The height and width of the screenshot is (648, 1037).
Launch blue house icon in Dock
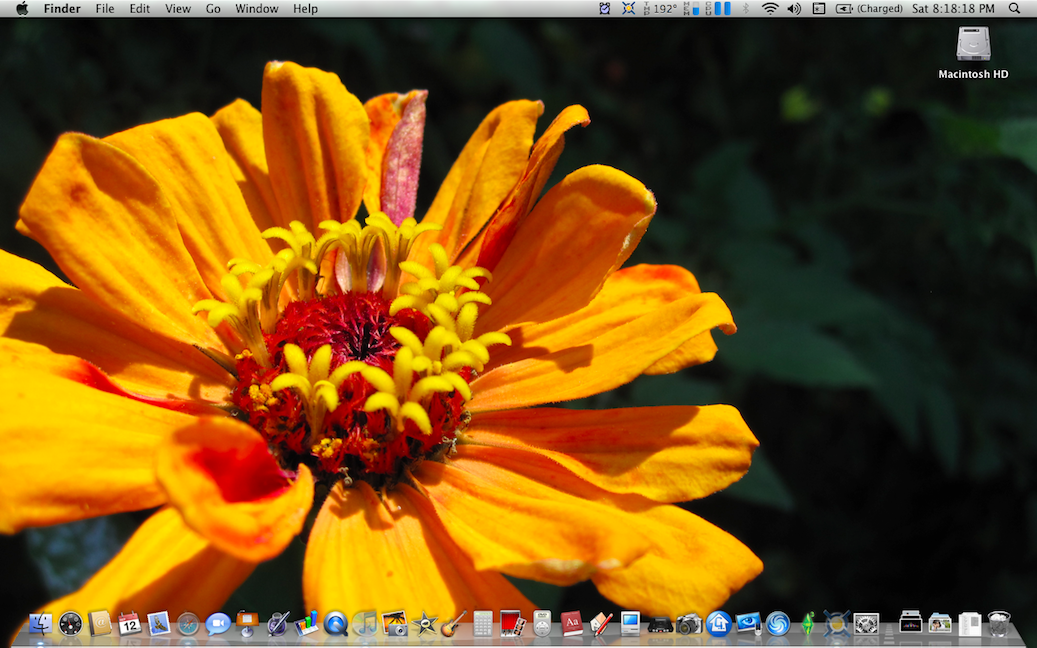[718, 624]
